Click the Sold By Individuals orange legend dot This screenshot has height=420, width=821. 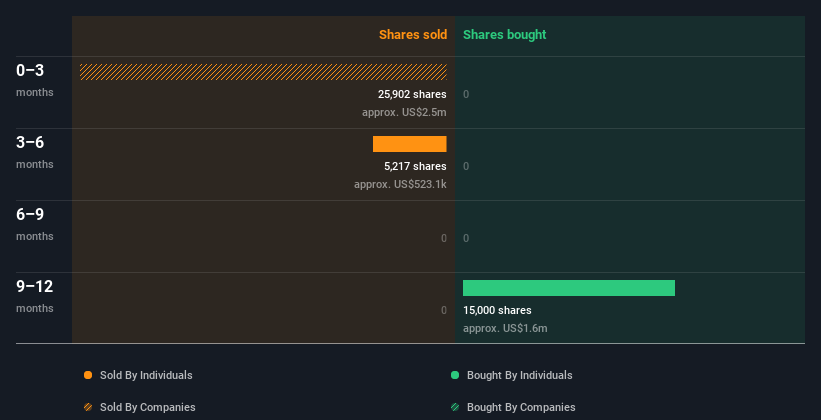[88, 375]
